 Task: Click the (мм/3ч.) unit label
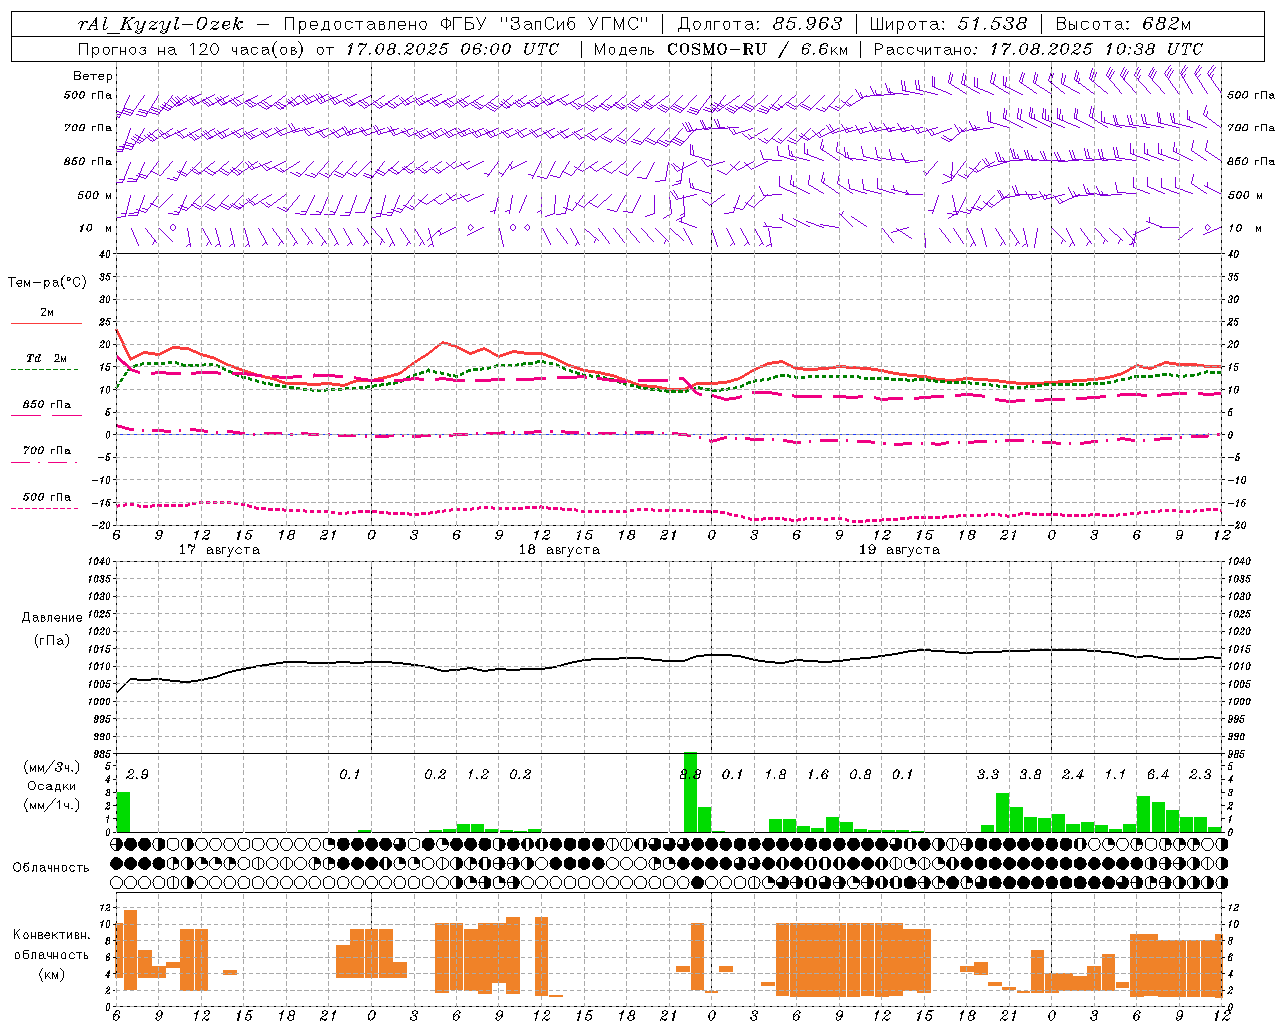pos(51,767)
